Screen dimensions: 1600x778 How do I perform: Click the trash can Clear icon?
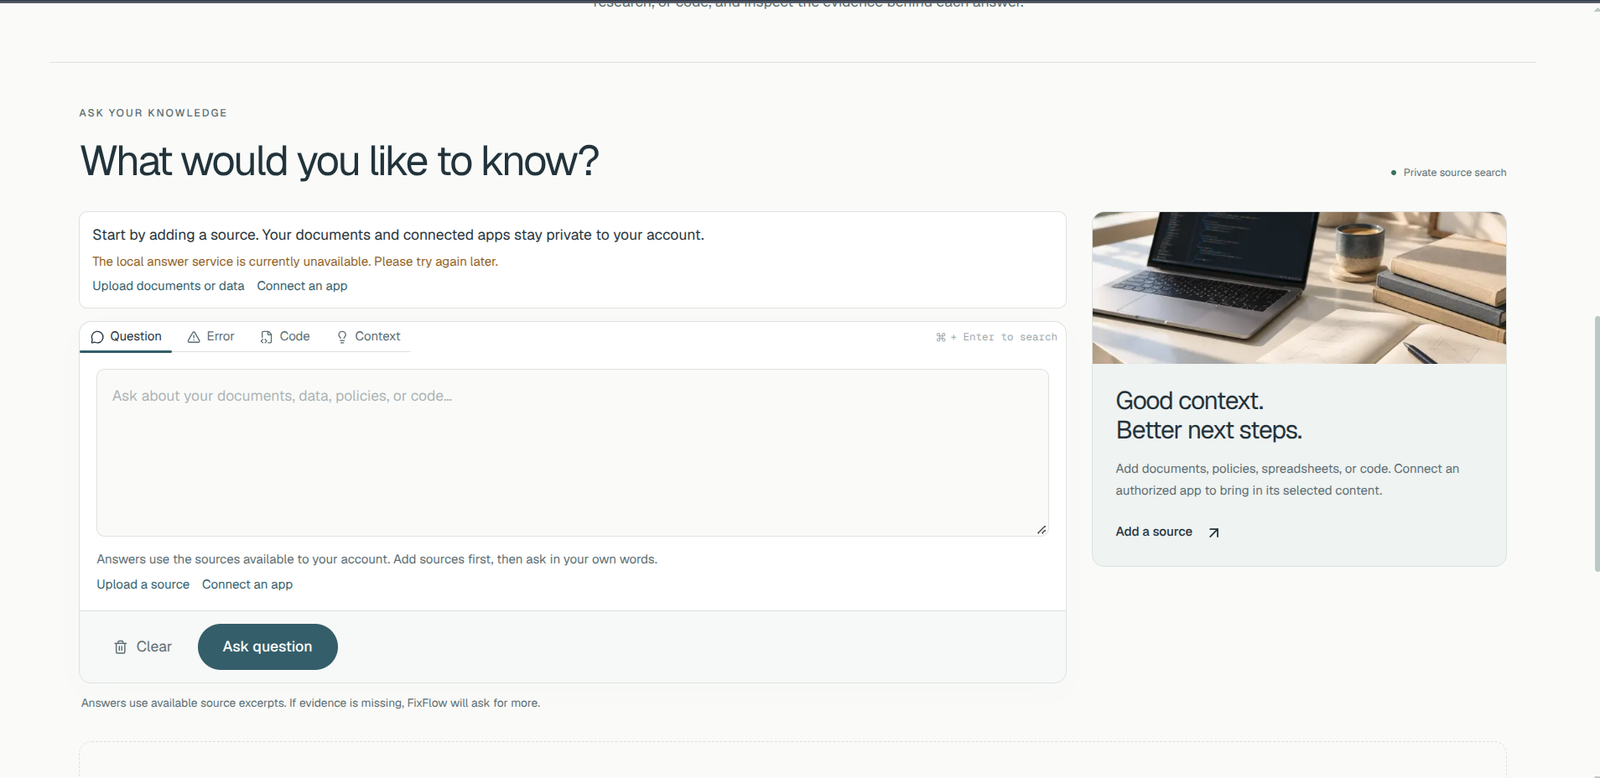[x=120, y=647]
